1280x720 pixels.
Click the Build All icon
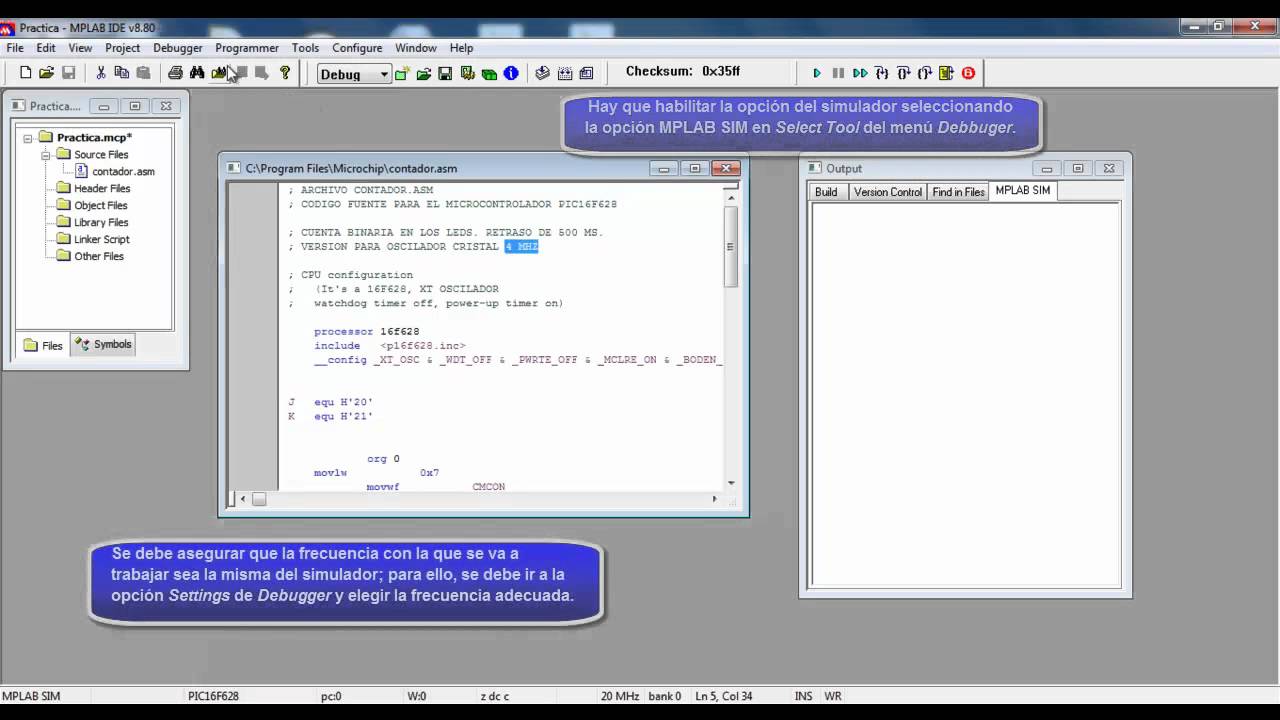point(565,74)
